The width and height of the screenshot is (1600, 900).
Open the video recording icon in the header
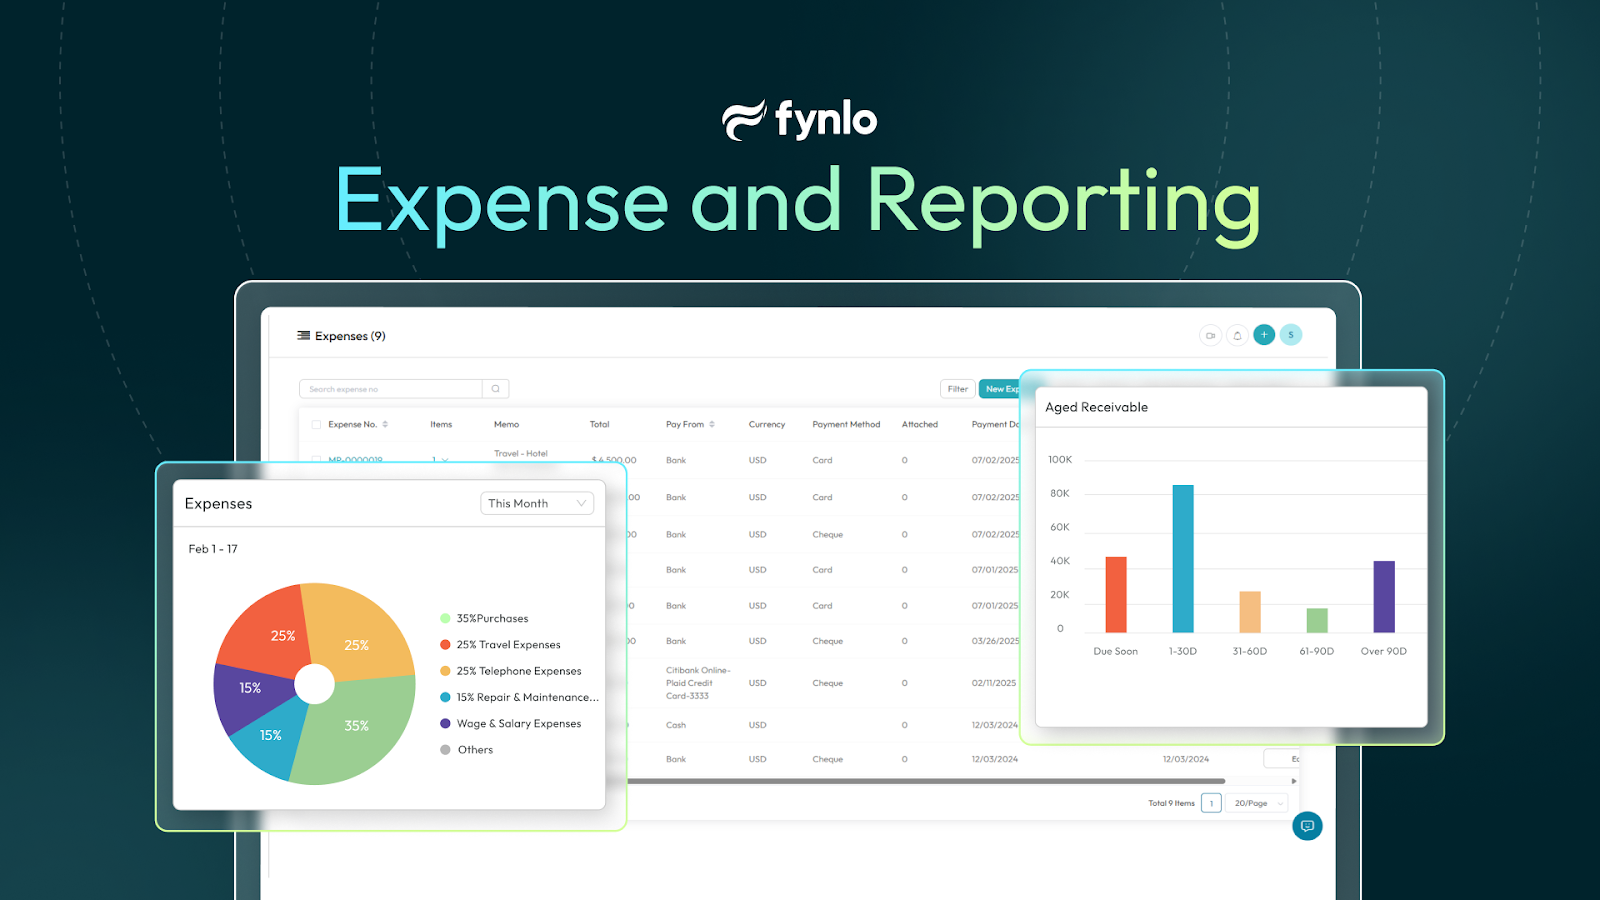(x=1210, y=335)
